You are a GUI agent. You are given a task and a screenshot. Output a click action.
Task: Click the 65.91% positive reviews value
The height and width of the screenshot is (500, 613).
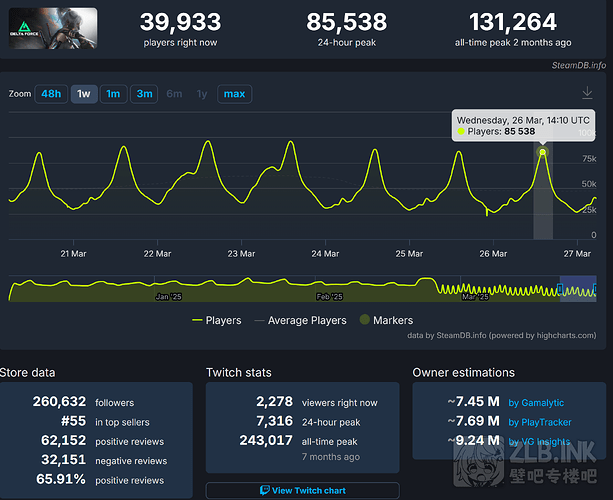(61, 479)
